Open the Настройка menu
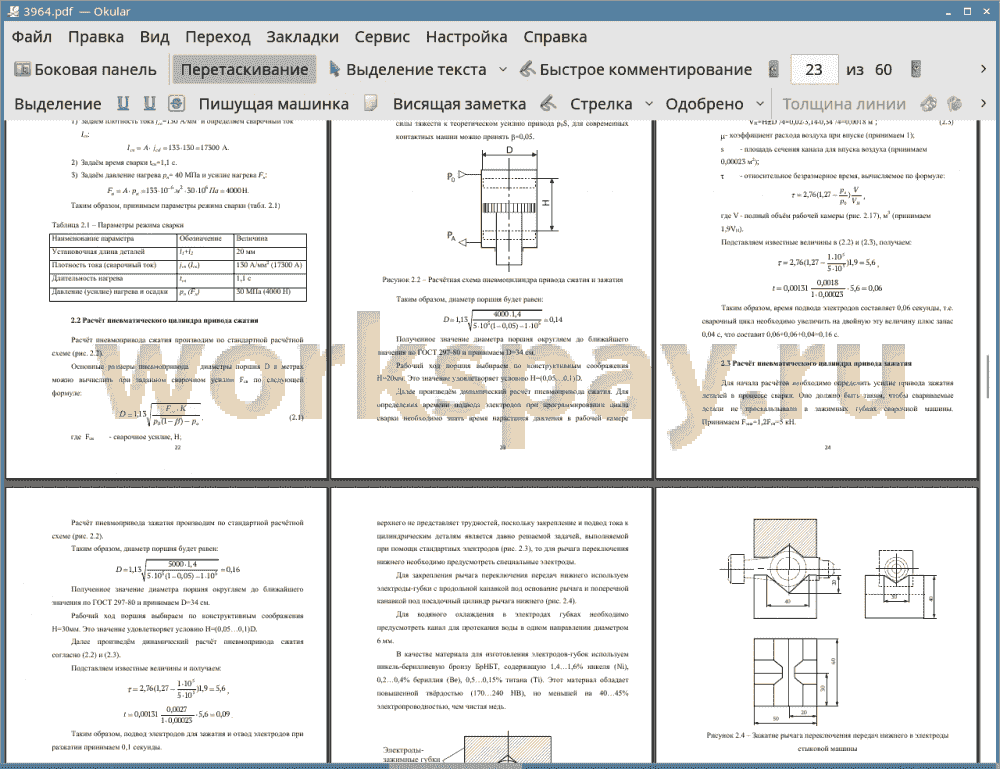1000x769 pixels. [466, 37]
